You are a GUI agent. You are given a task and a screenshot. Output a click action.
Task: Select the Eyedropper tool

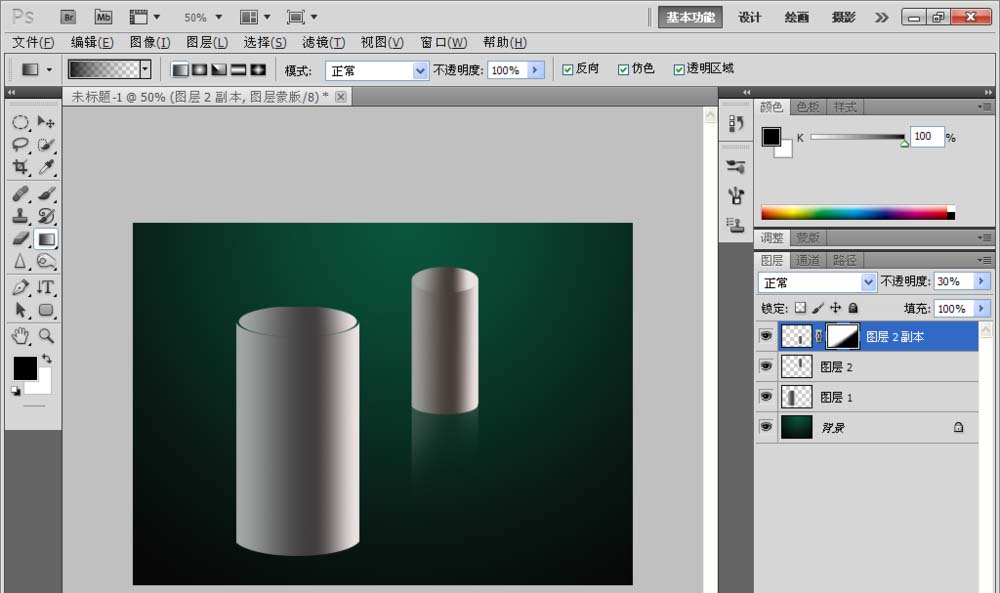point(46,168)
